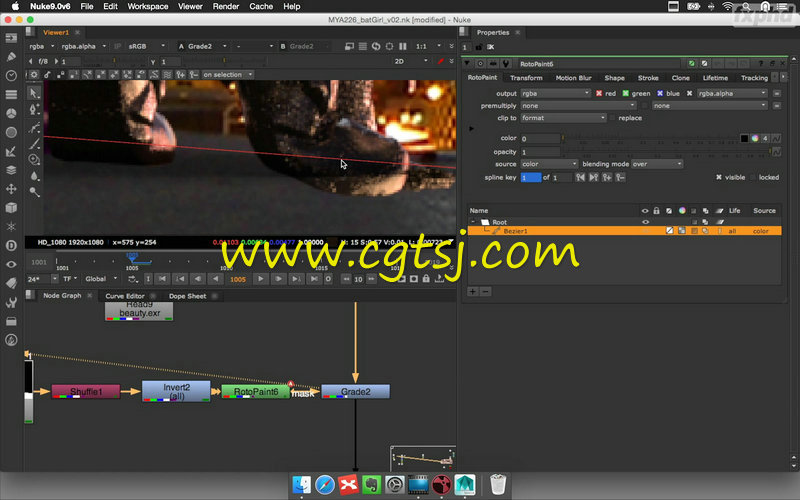Select the Brush paint tool
The height and width of the screenshot is (500, 800).
coord(34,144)
